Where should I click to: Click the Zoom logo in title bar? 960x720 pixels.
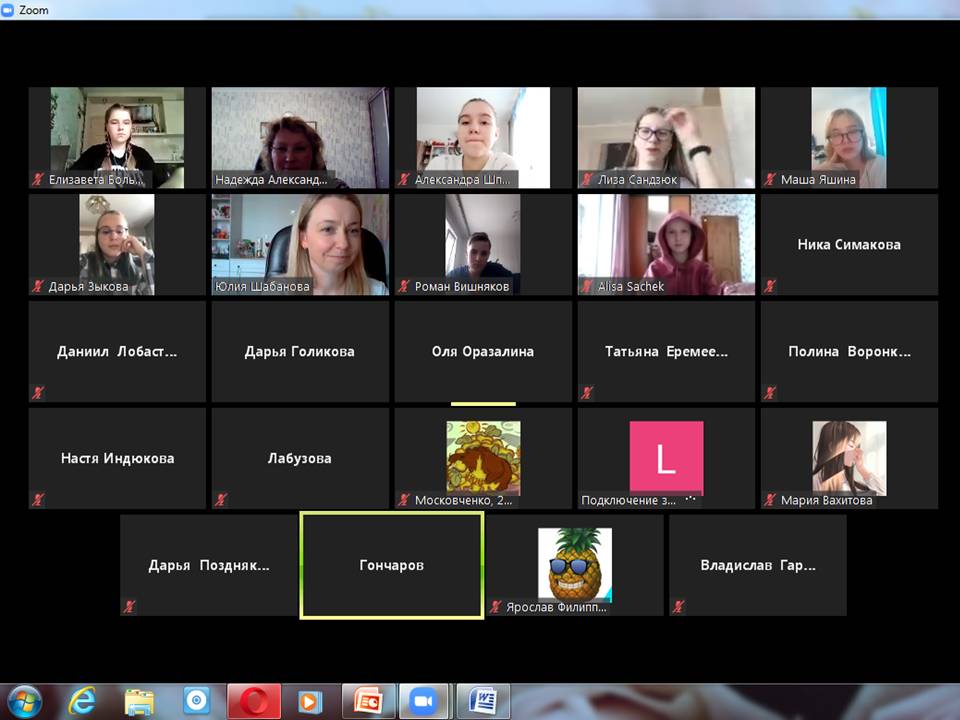click(9, 9)
